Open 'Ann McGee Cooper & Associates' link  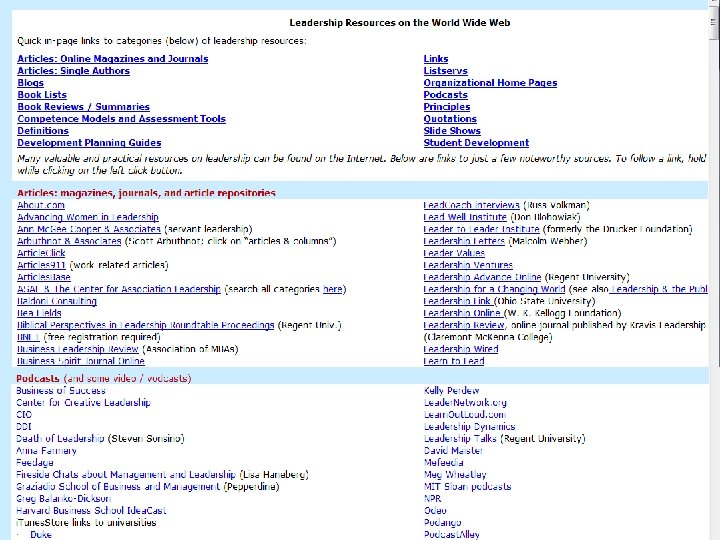(89, 229)
